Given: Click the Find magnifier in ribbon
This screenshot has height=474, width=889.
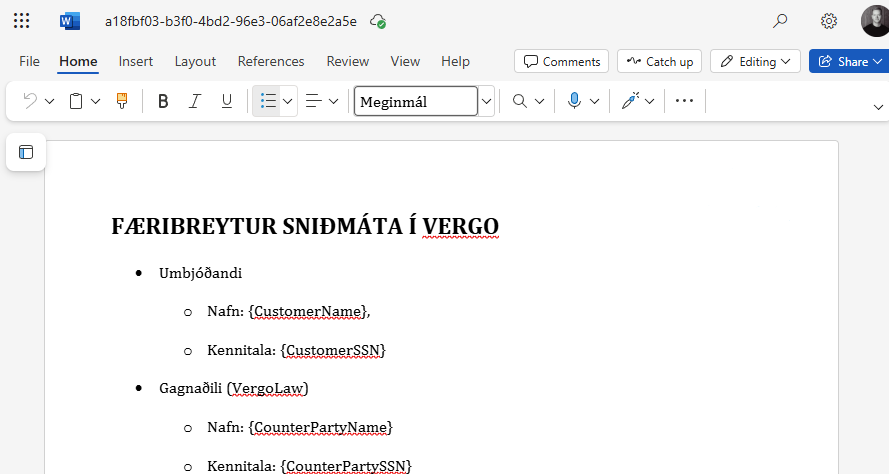Looking at the screenshot, I should click(519, 101).
